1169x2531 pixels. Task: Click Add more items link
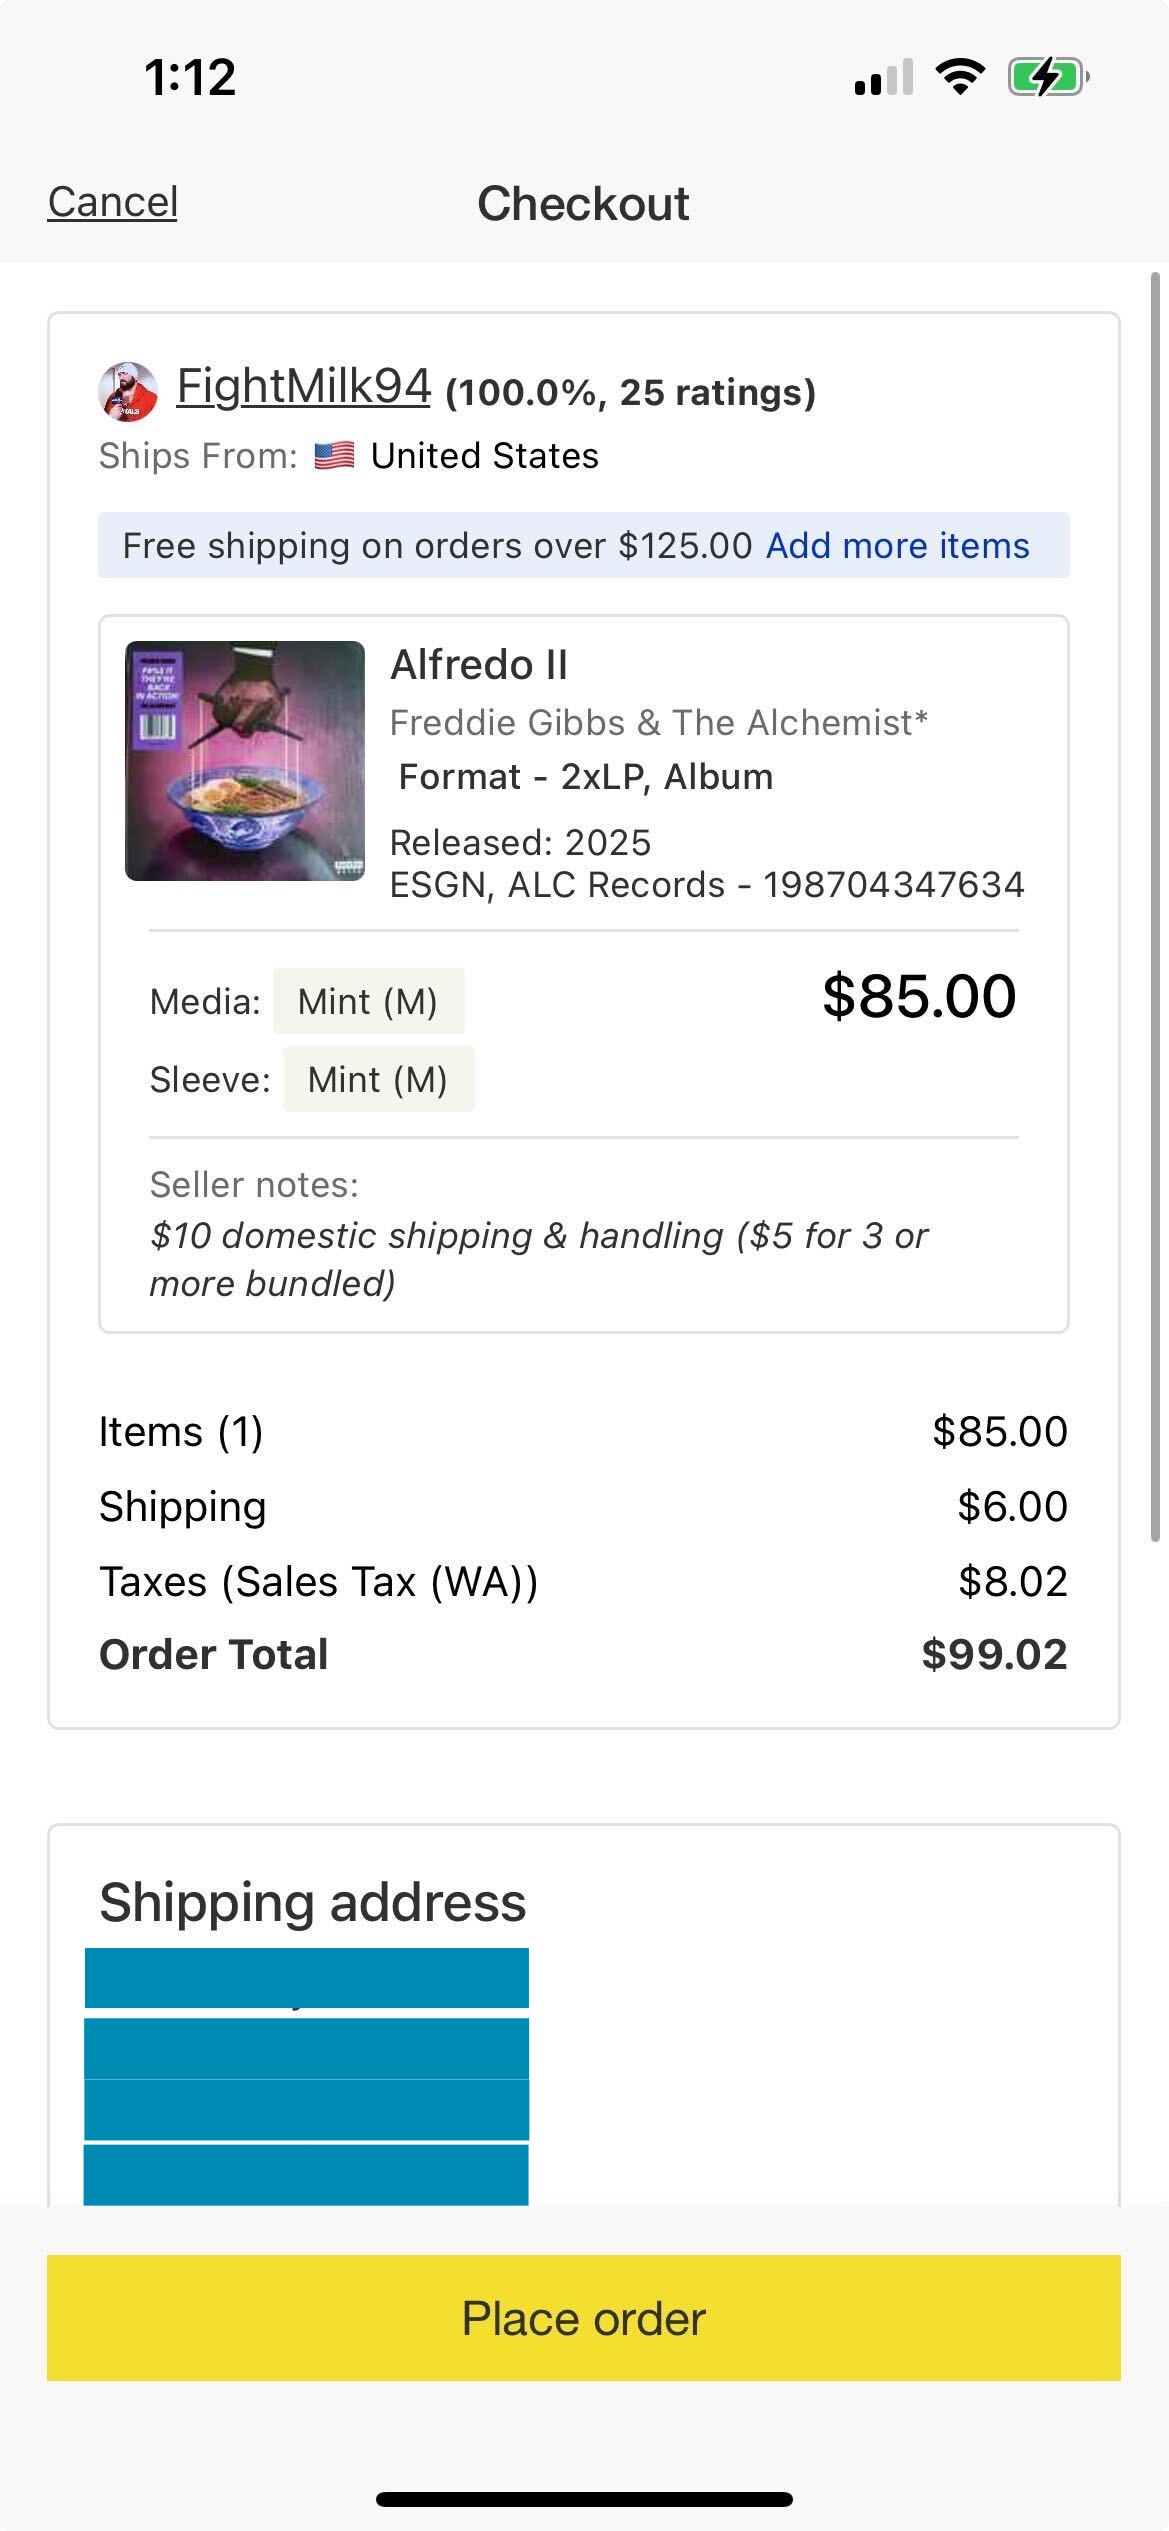(x=898, y=546)
